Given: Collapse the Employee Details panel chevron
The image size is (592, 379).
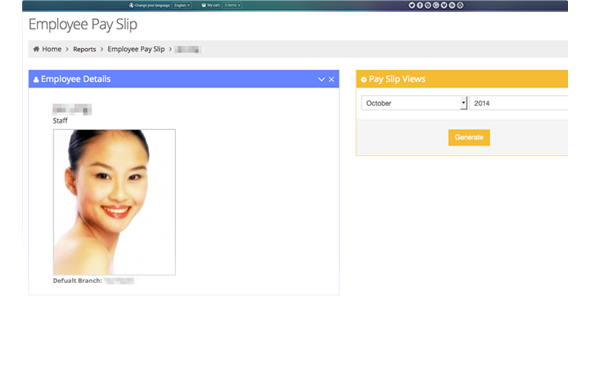Looking at the screenshot, I should point(321,79).
